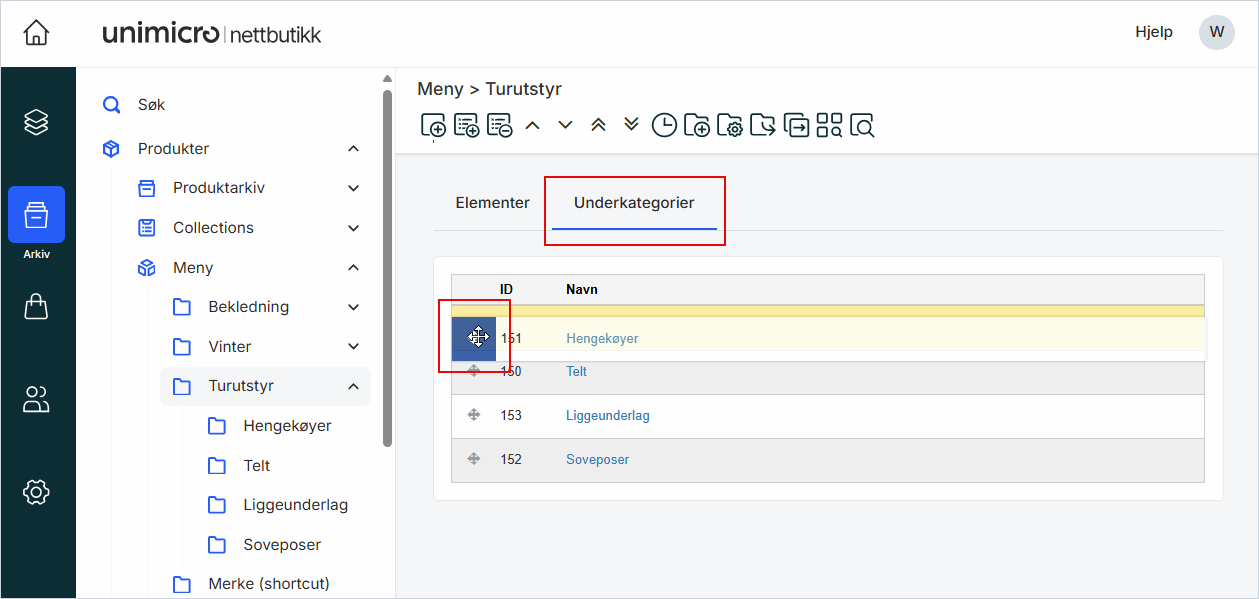Viewport: 1259px width, 599px height.
Task: Click the list-with-plus add items icon
Action: [x=467, y=125]
